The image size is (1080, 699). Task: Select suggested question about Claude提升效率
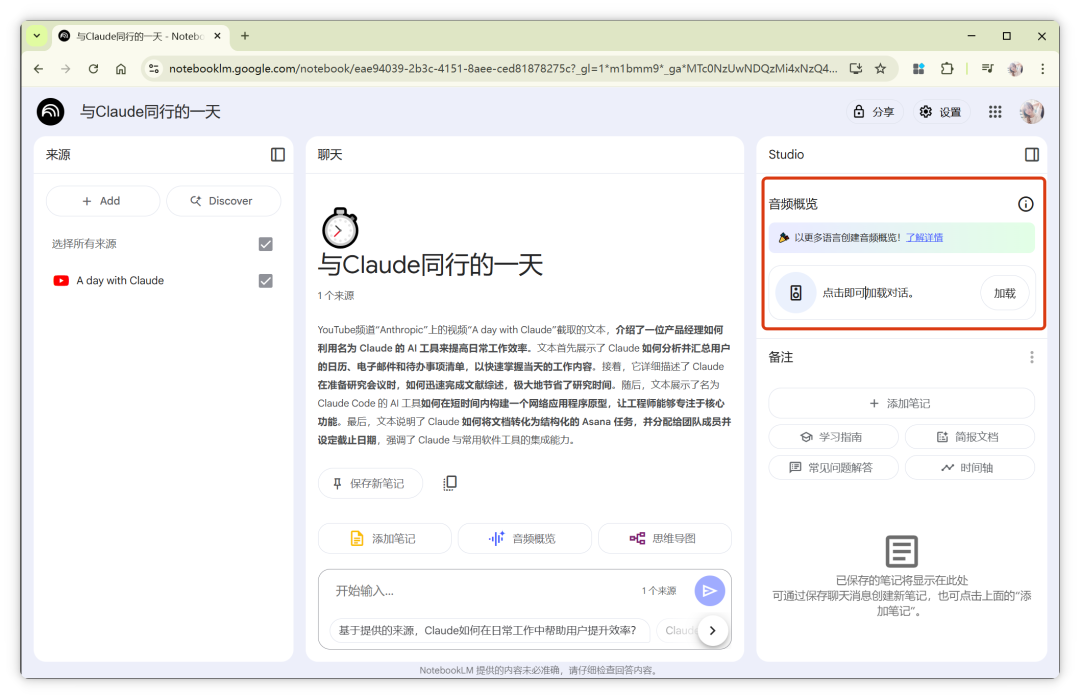(488, 630)
